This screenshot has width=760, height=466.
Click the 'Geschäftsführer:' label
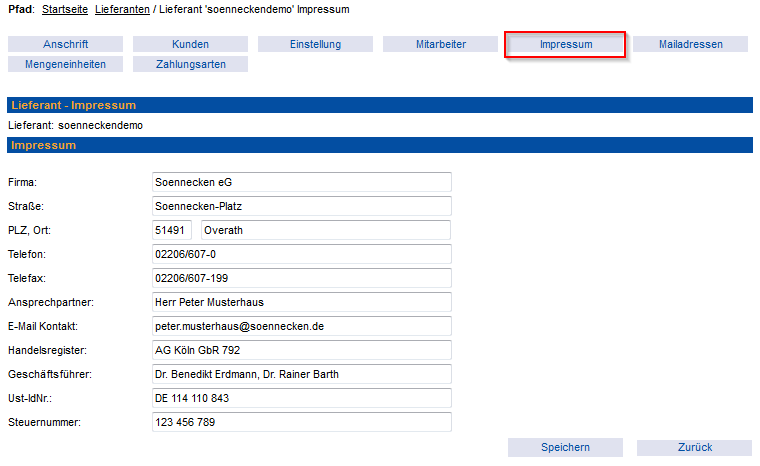pyautogui.click(x=50, y=374)
